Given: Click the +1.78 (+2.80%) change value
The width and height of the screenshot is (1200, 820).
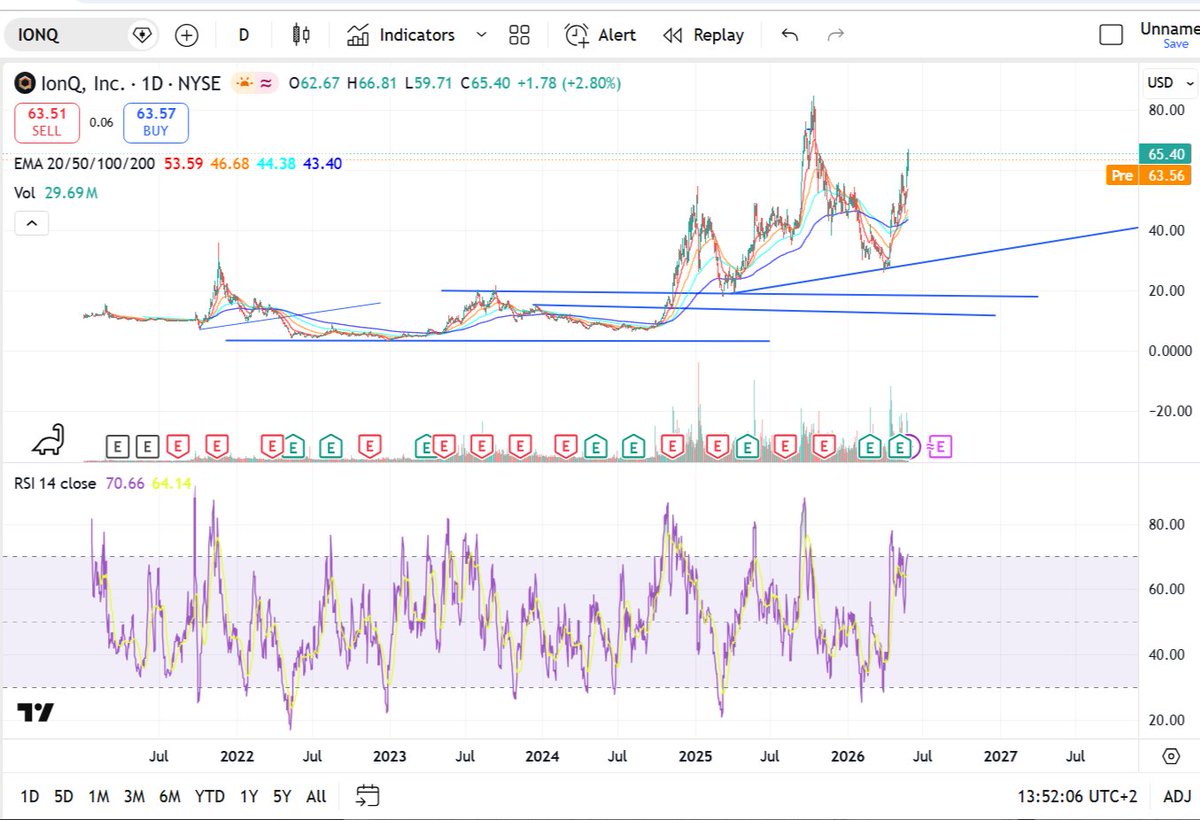Looking at the screenshot, I should click(x=569, y=84).
